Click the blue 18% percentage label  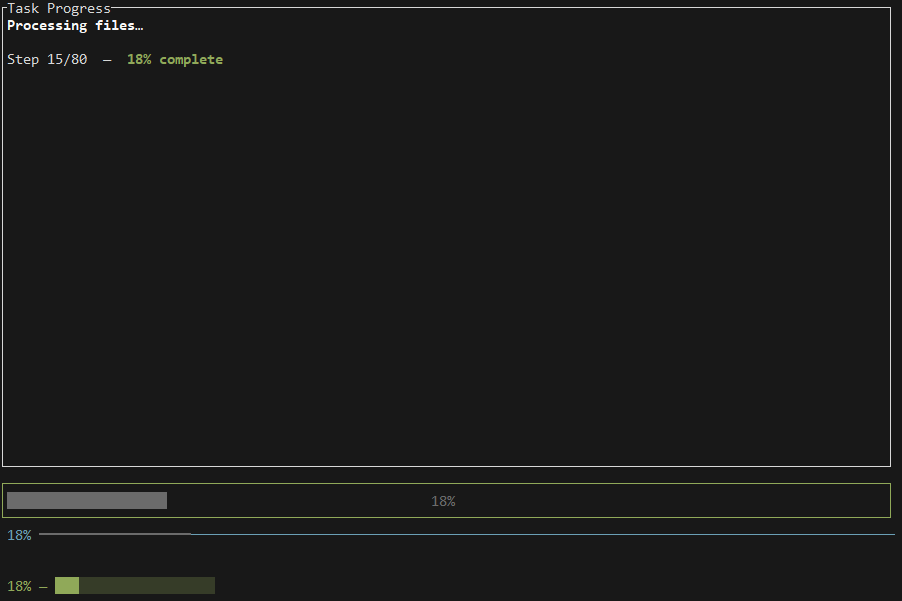18,534
